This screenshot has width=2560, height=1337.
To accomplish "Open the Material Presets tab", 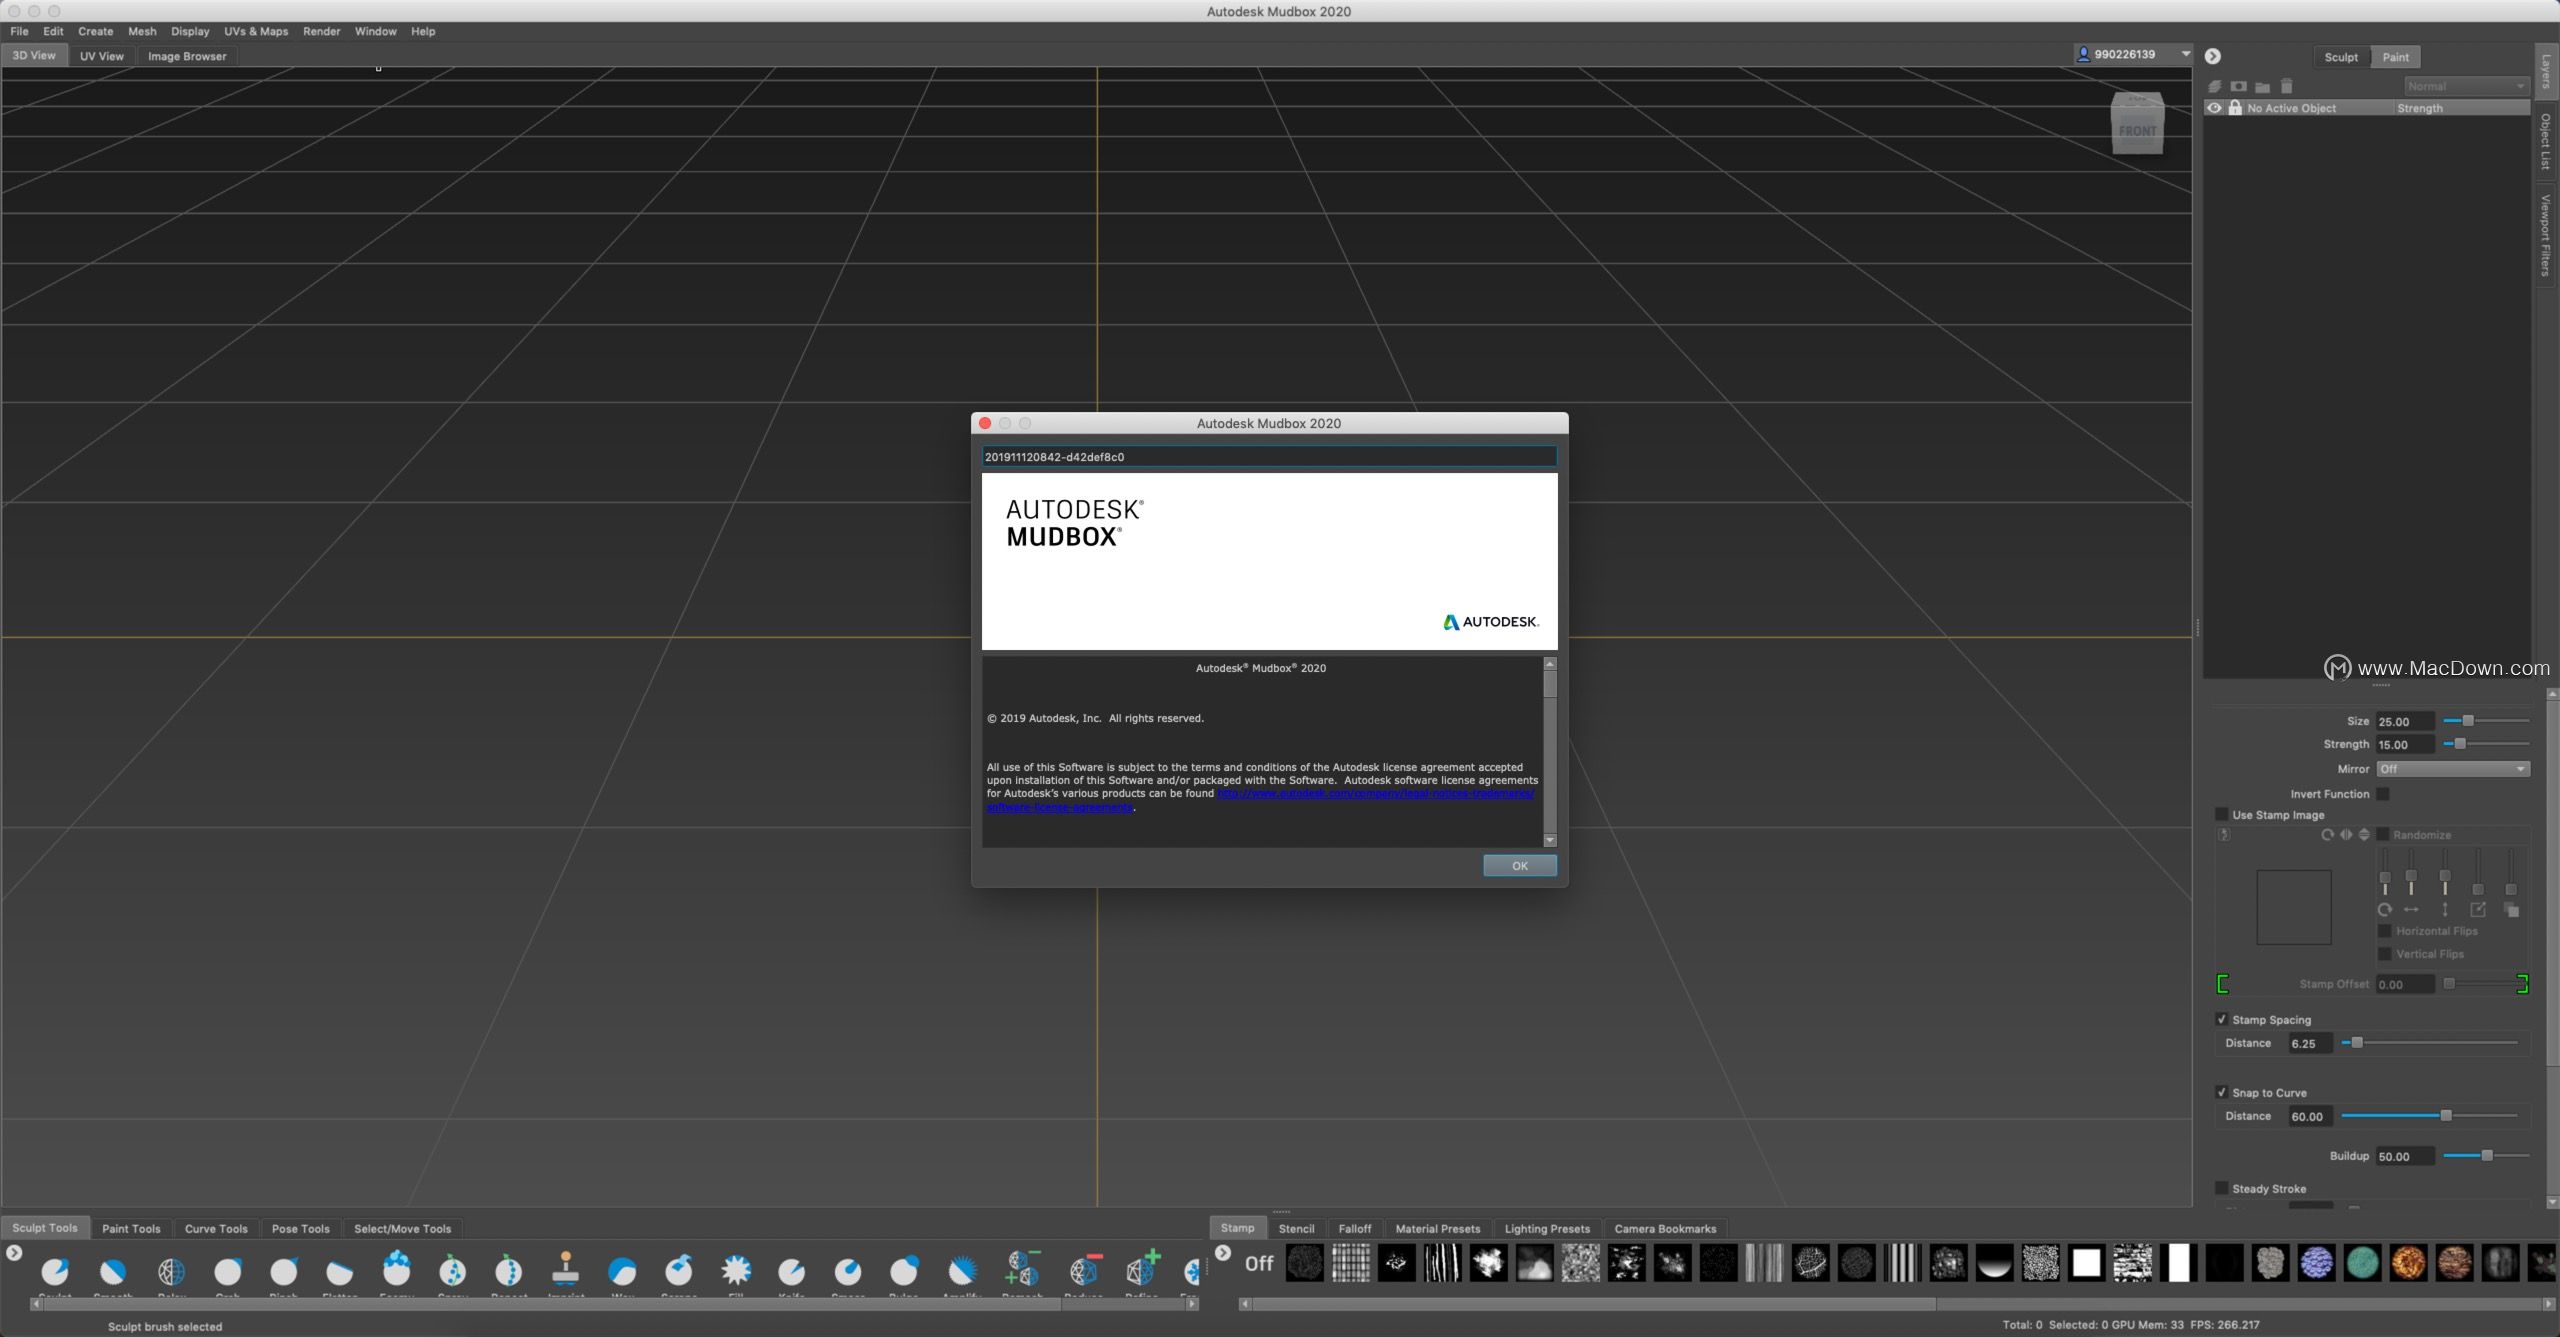I will pos(1437,1229).
